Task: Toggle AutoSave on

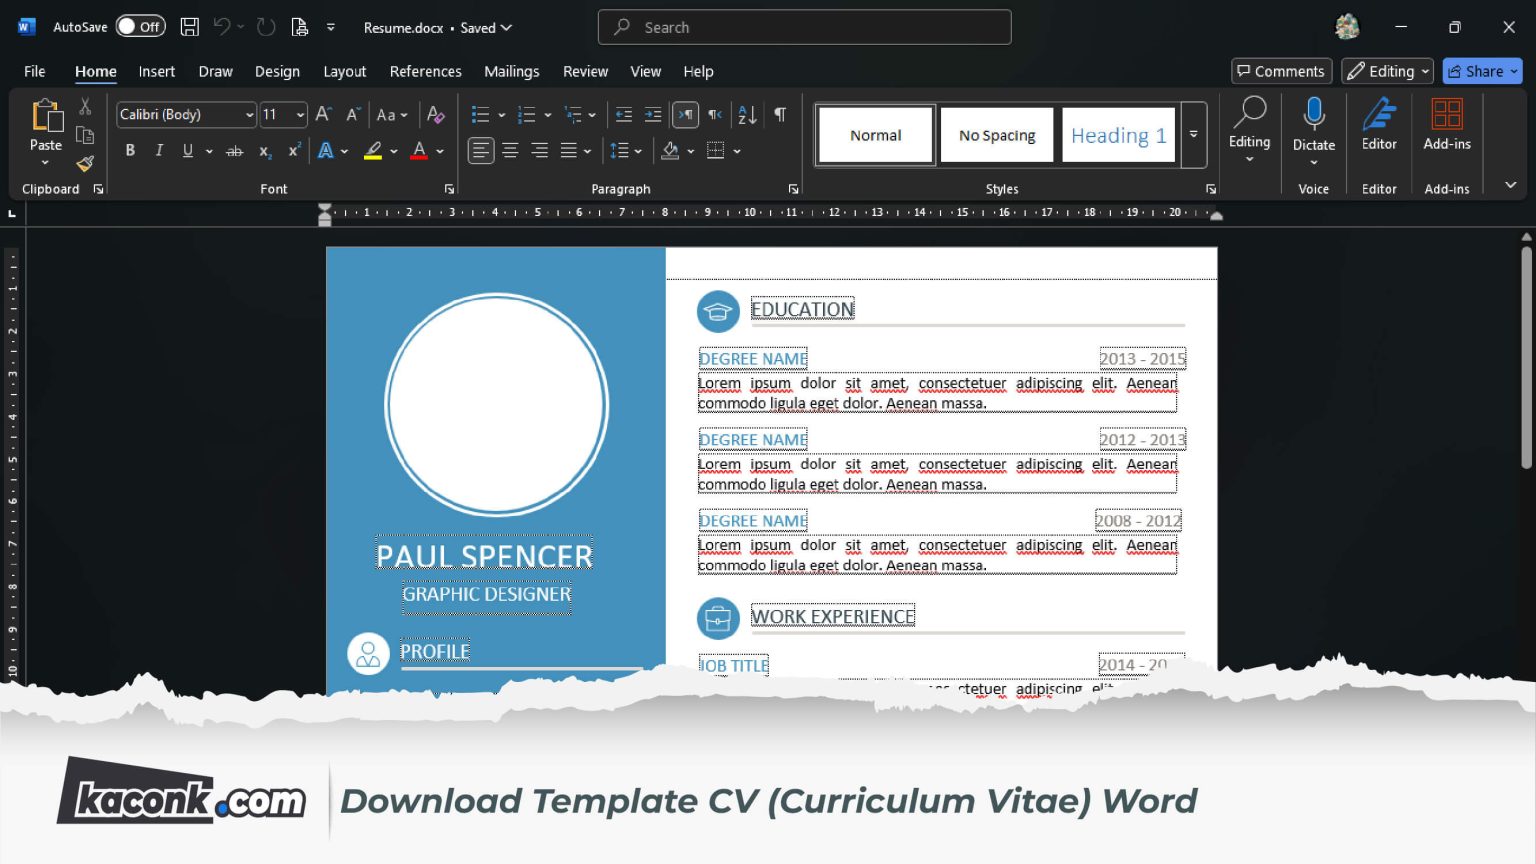Action: (139, 27)
